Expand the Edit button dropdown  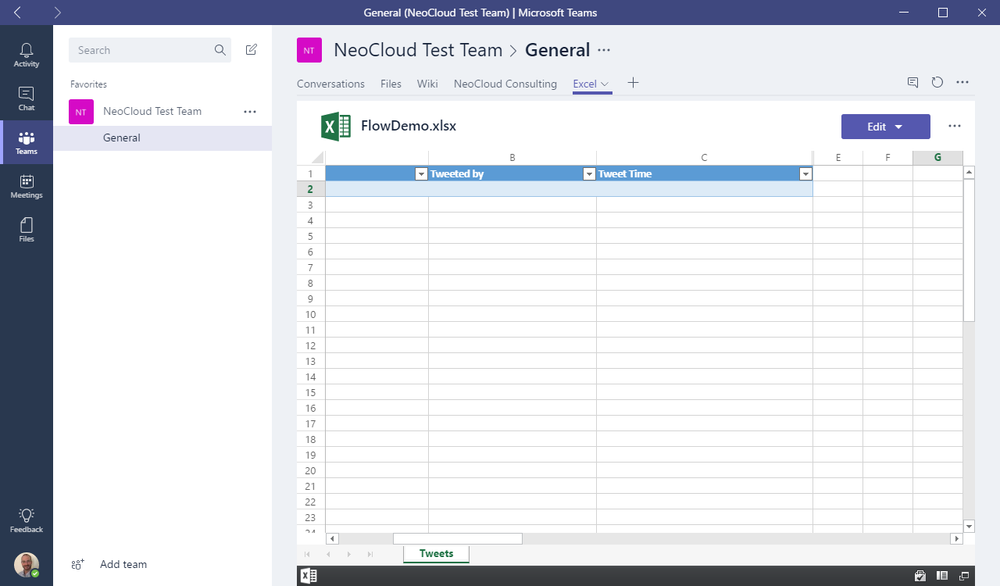pyautogui.click(x=899, y=127)
